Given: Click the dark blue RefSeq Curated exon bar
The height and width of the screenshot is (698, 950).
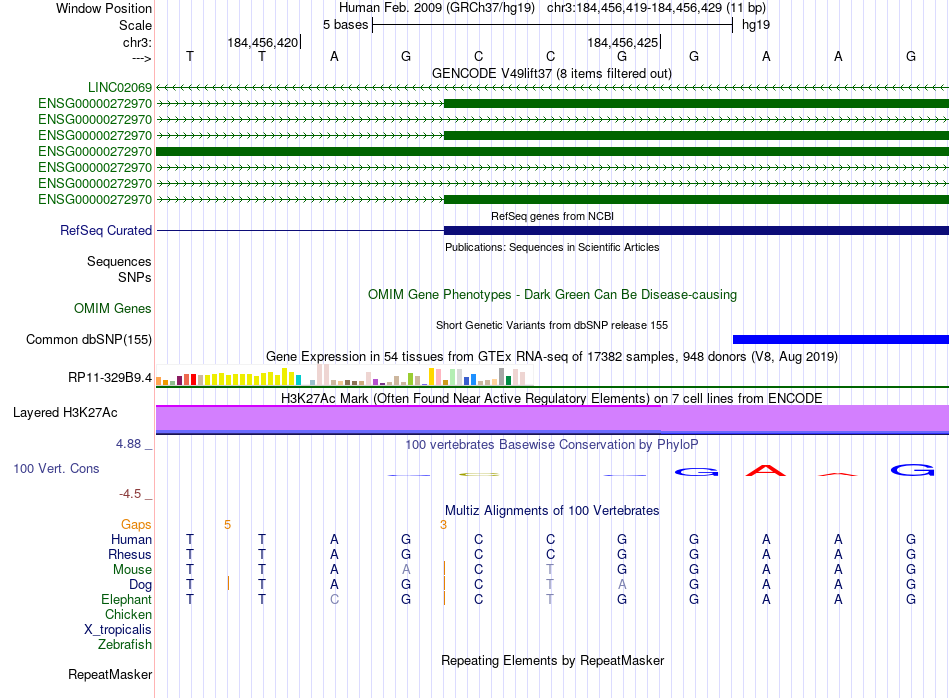Looking at the screenshot, I should coord(696,230).
